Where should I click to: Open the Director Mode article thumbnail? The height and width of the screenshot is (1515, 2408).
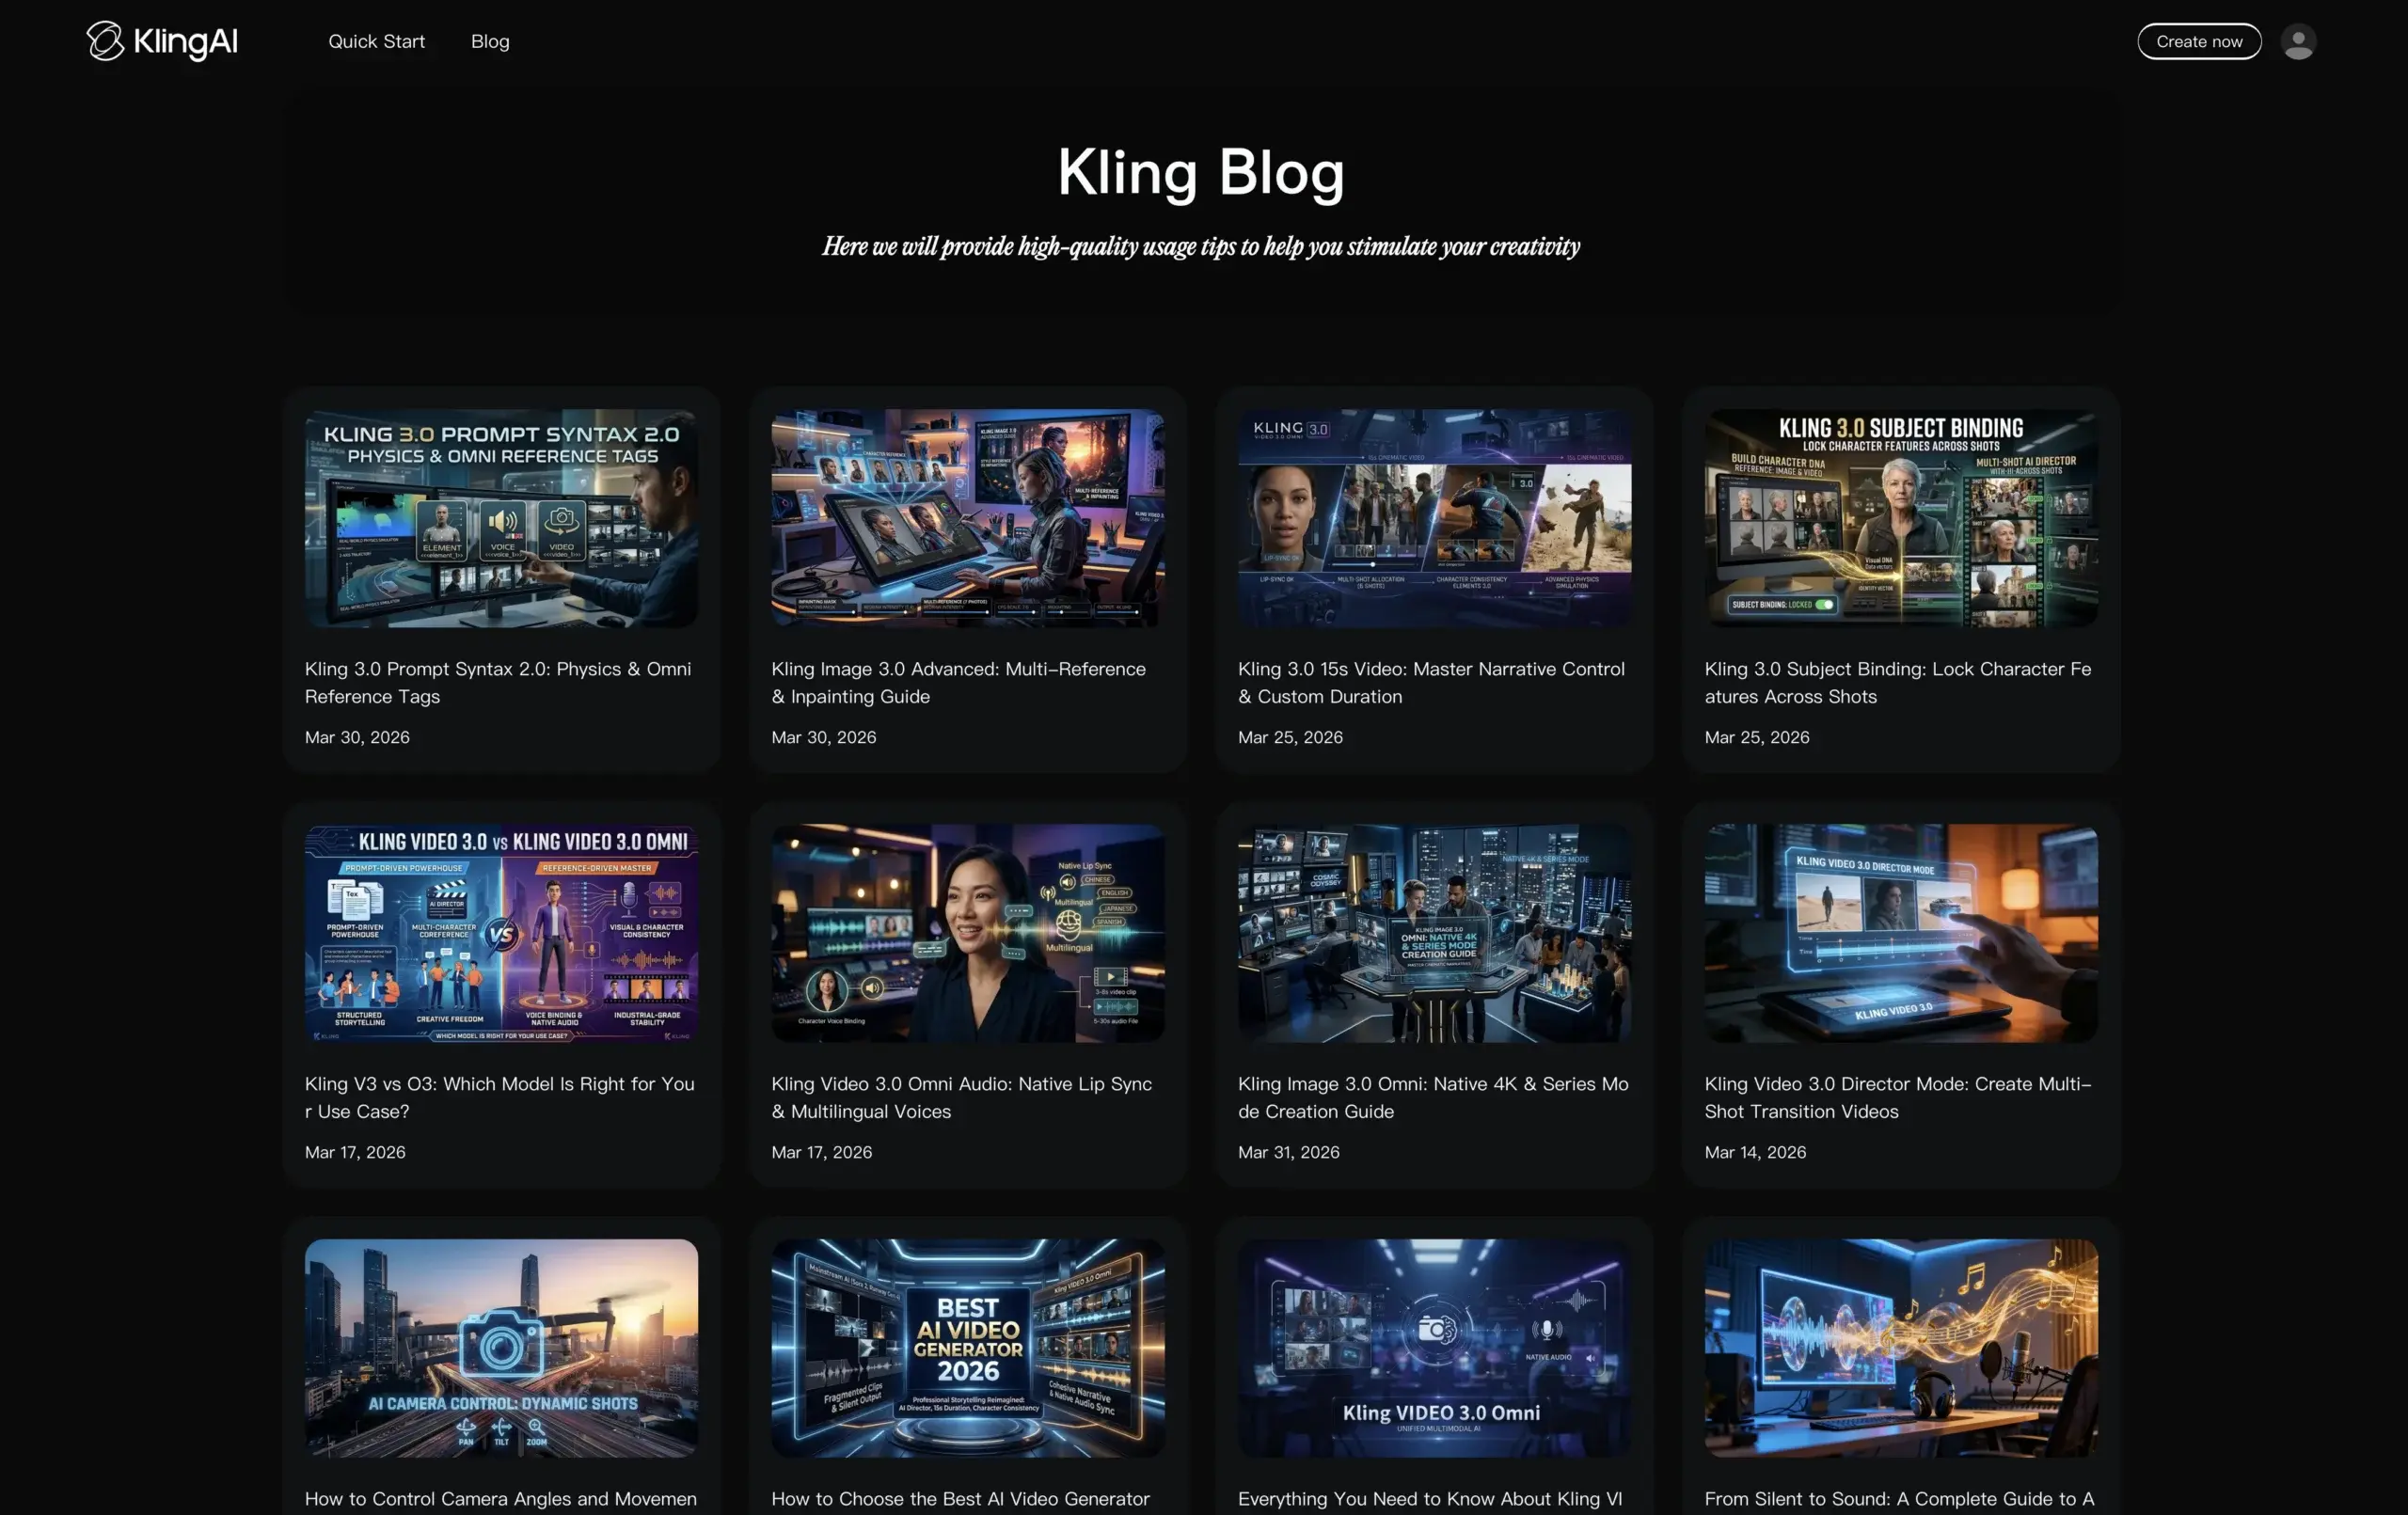(1900, 933)
